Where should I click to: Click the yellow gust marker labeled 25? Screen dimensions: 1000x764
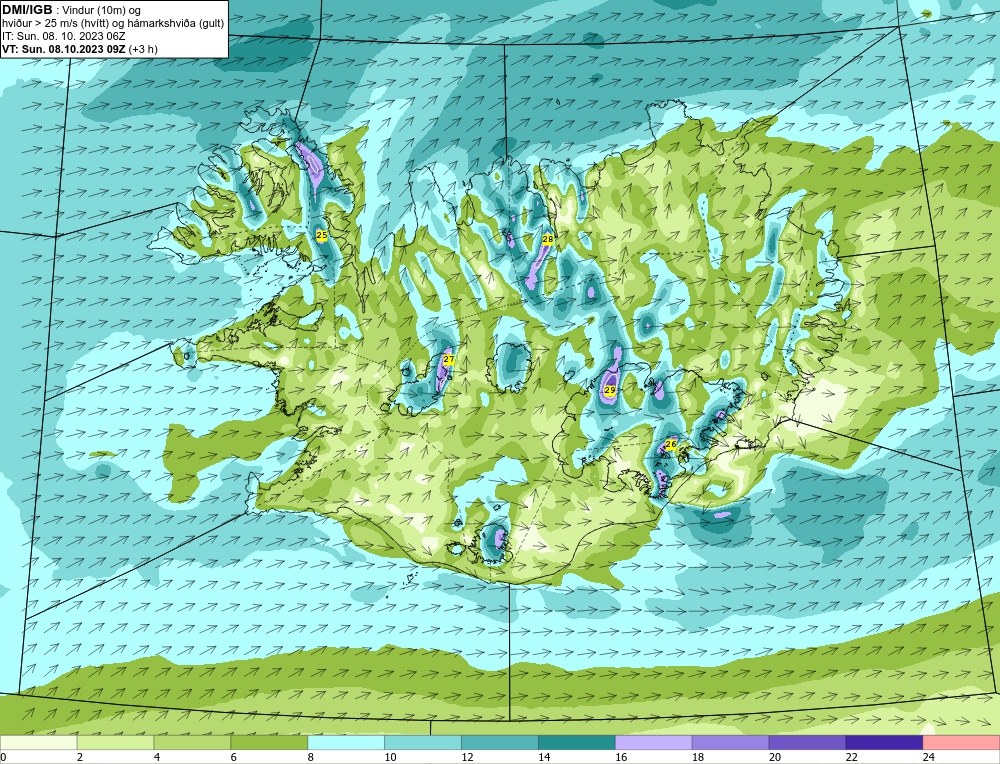tap(322, 235)
